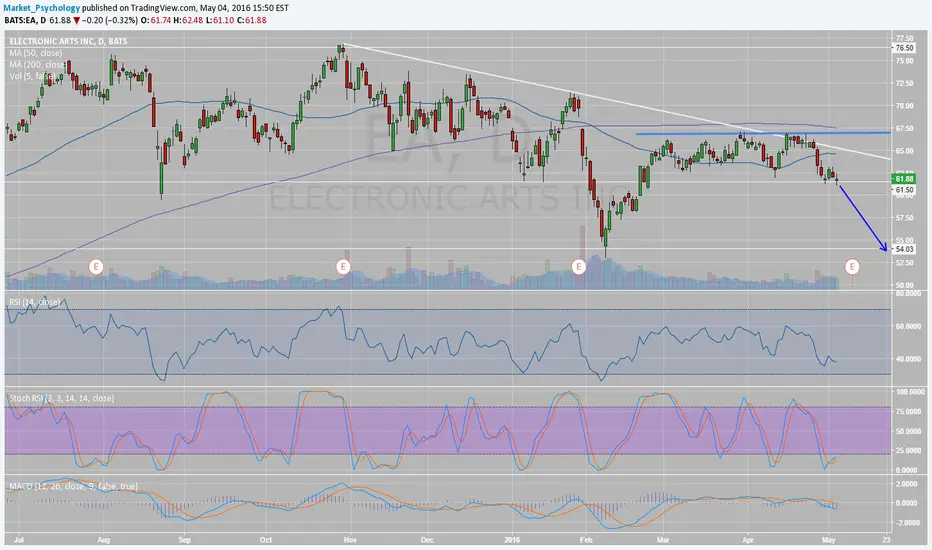
Task: Click the Aug label on the time axis
Action: point(103,540)
